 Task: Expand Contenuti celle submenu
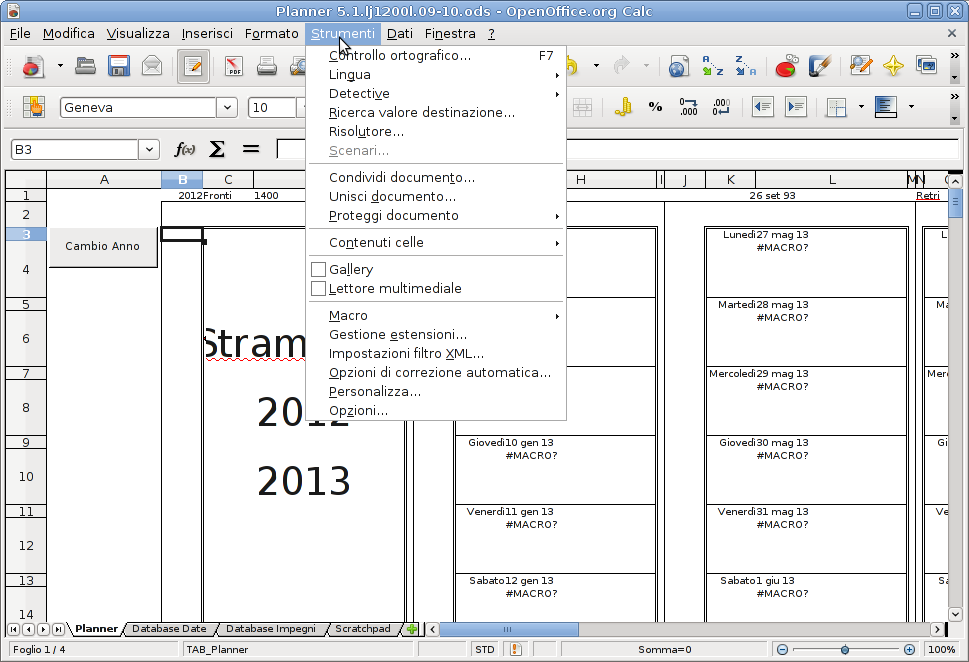pos(436,243)
